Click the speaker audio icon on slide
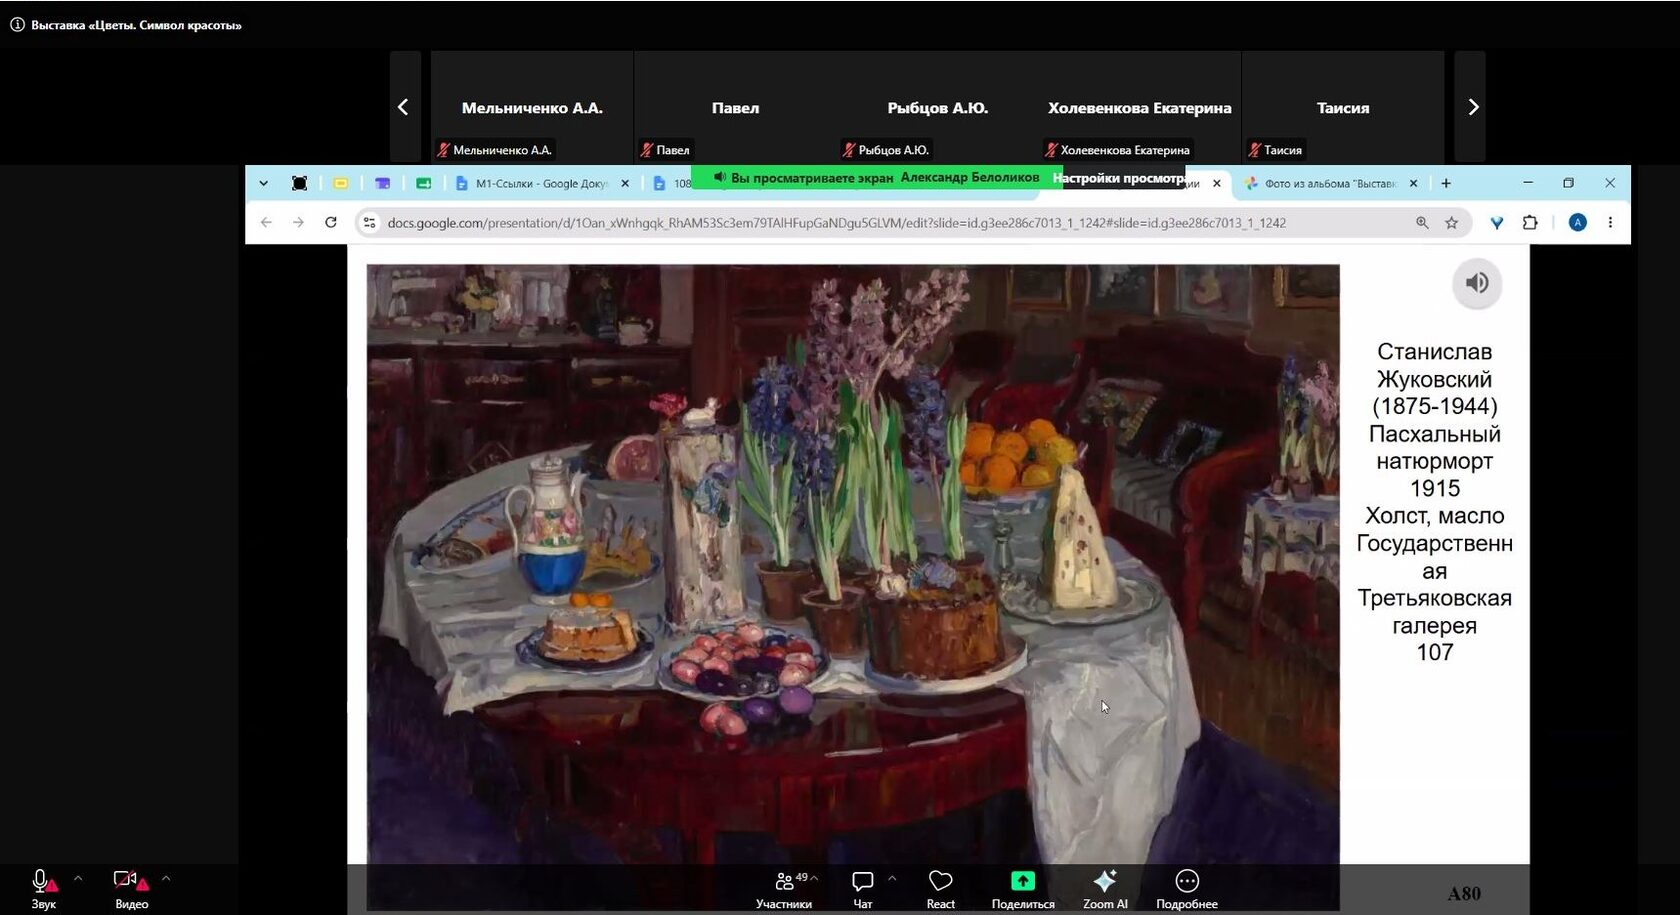The width and height of the screenshot is (1680, 915). point(1477,283)
